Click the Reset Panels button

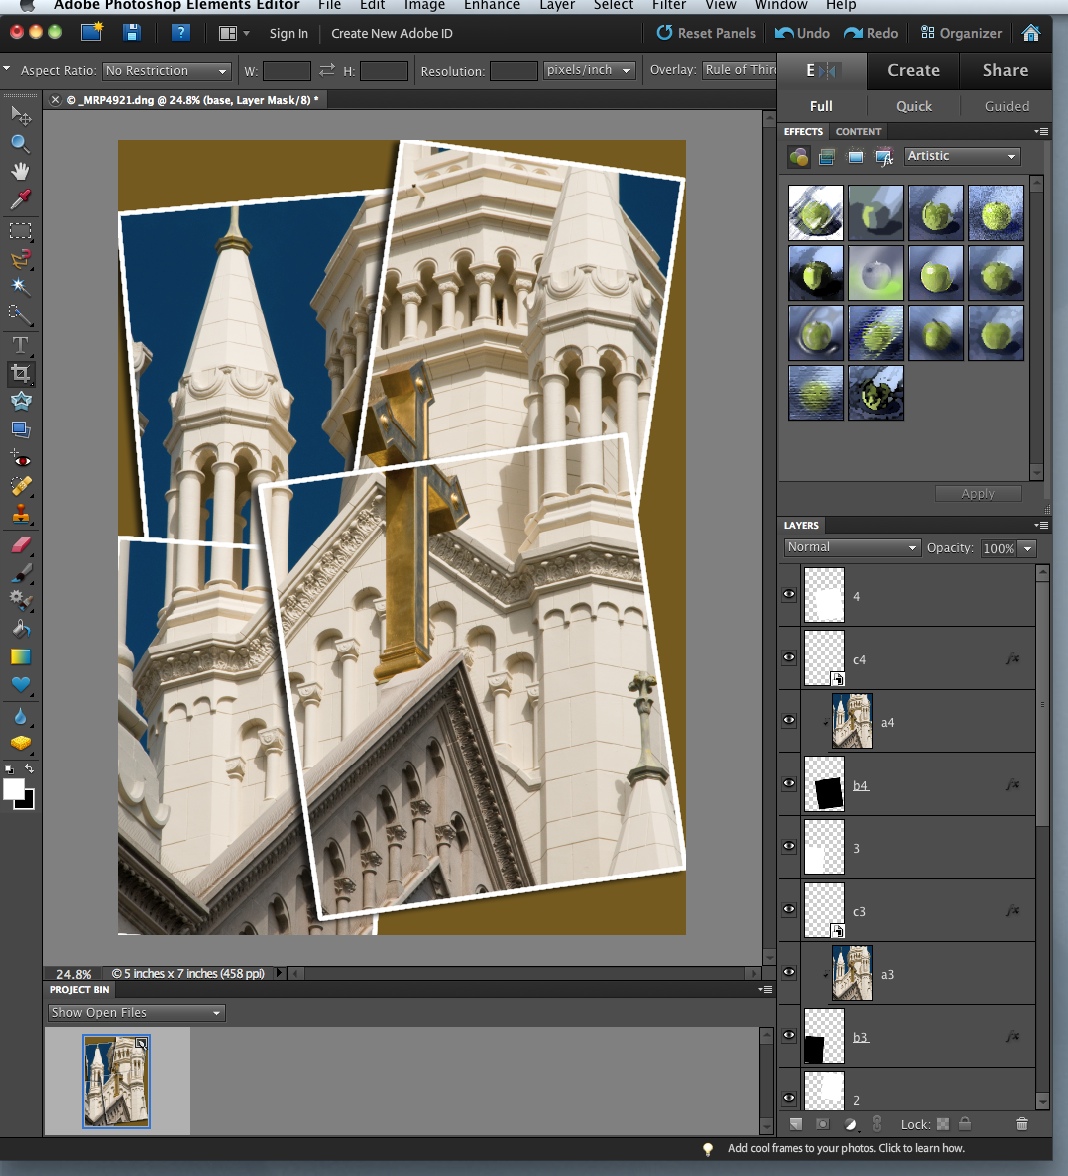pyautogui.click(x=706, y=33)
